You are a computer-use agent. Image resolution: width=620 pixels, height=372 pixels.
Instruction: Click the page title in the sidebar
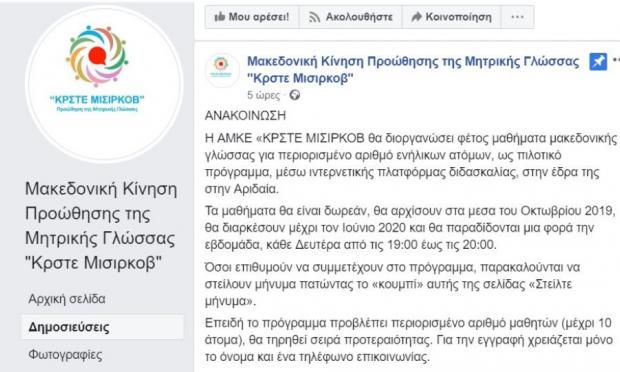101,226
